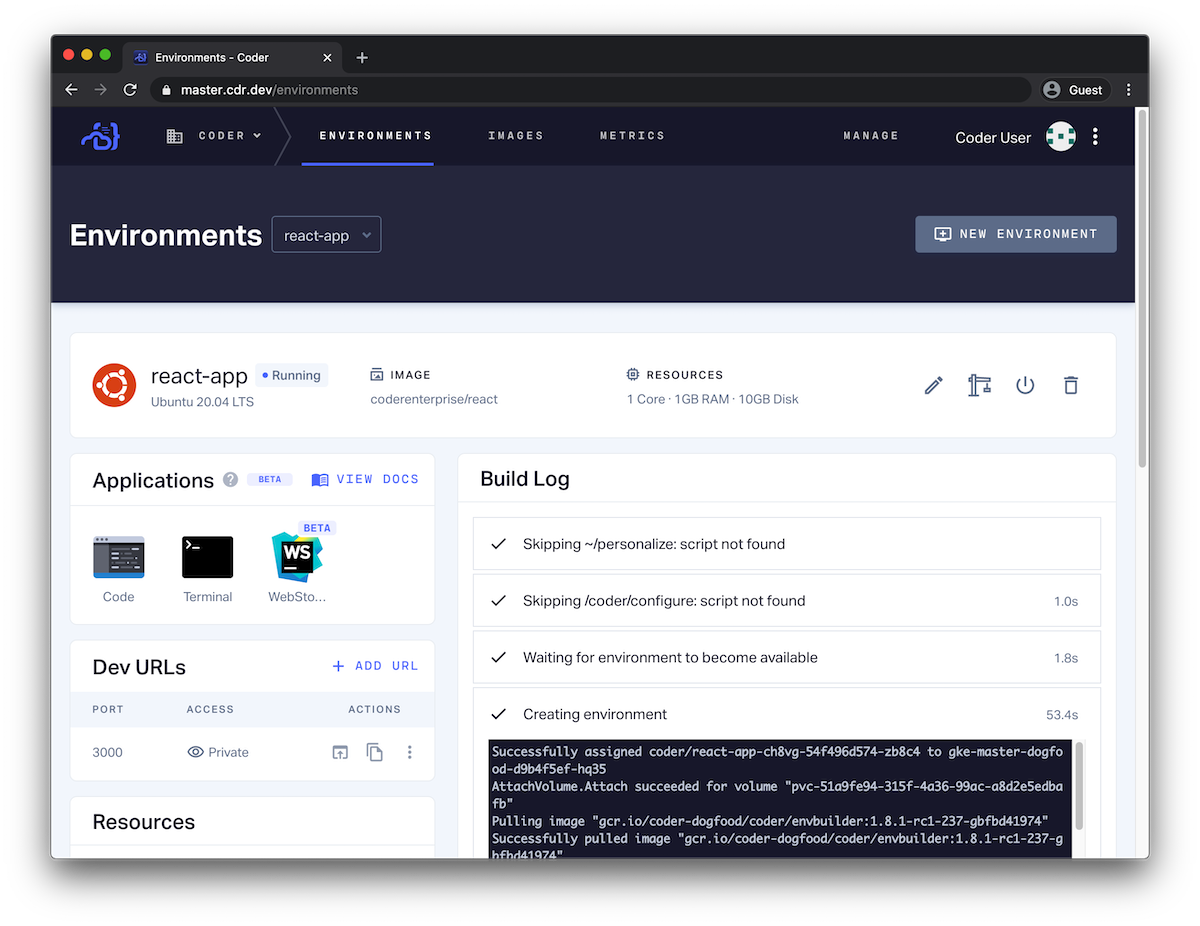This screenshot has height=926, width=1200.
Task: Open the Manage section
Action: 871,136
